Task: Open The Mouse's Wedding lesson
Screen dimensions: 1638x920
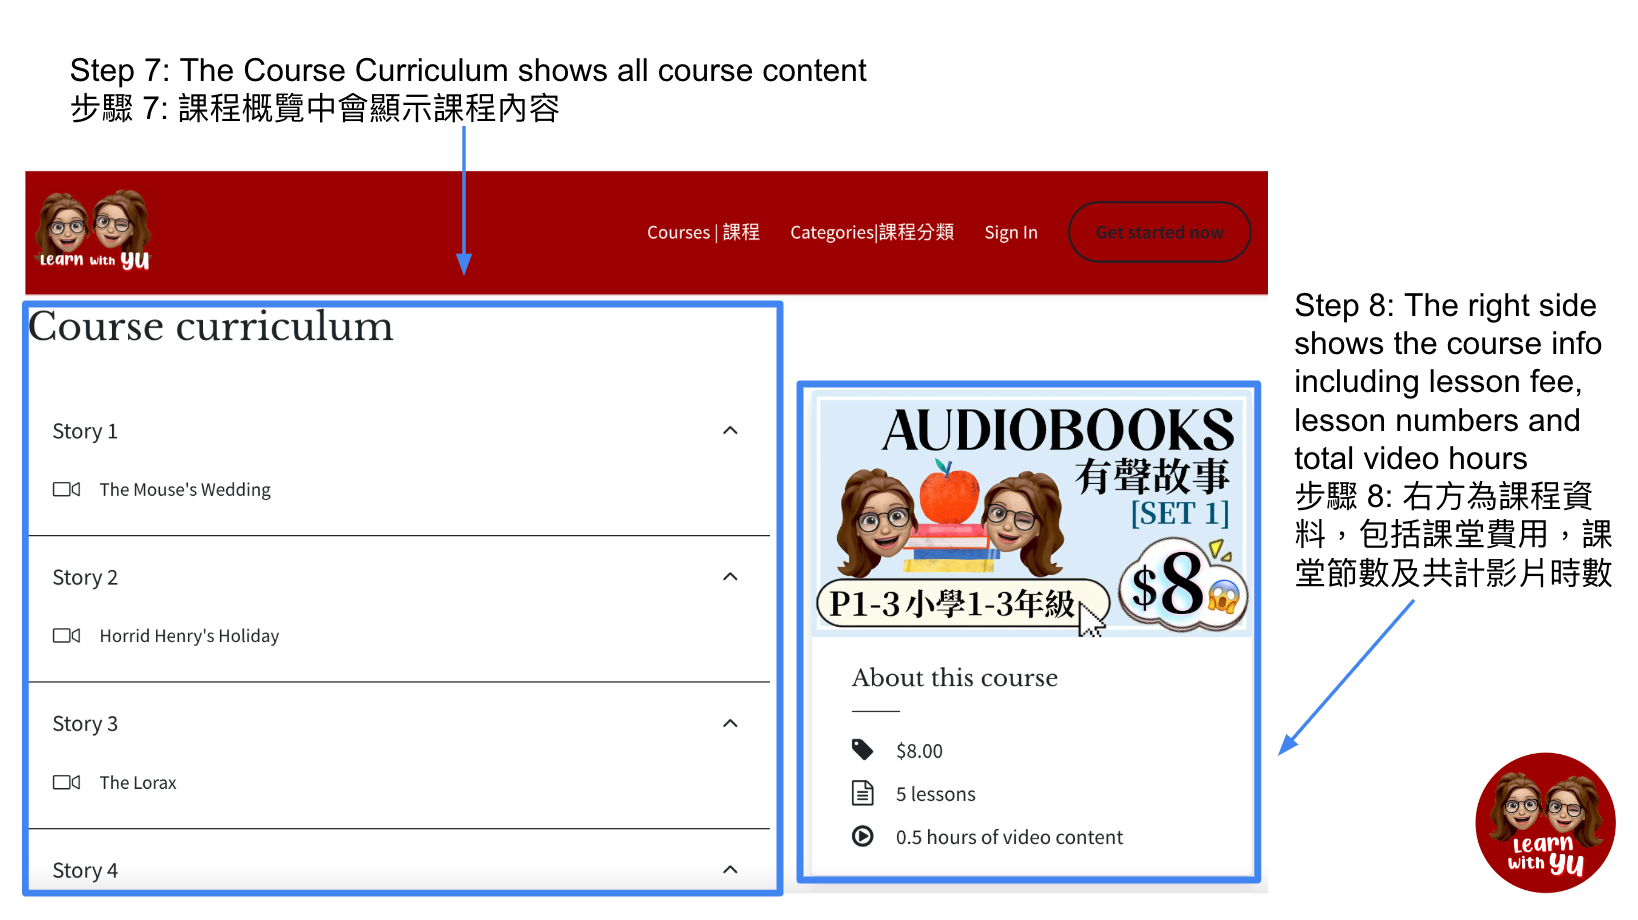Action: coord(185,489)
